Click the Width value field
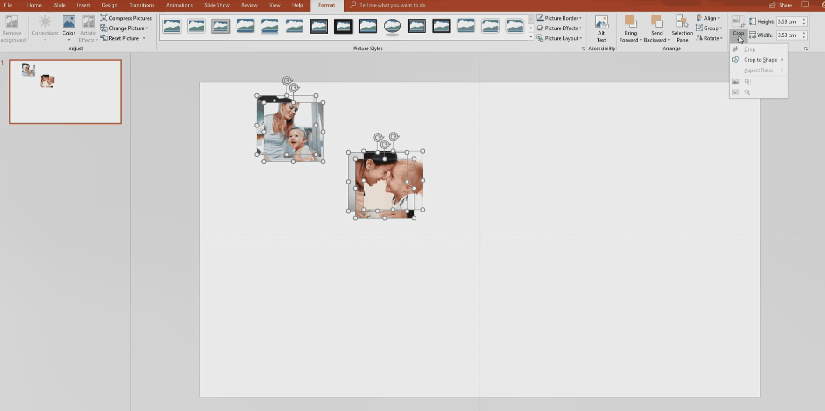825x411 pixels. (789, 35)
